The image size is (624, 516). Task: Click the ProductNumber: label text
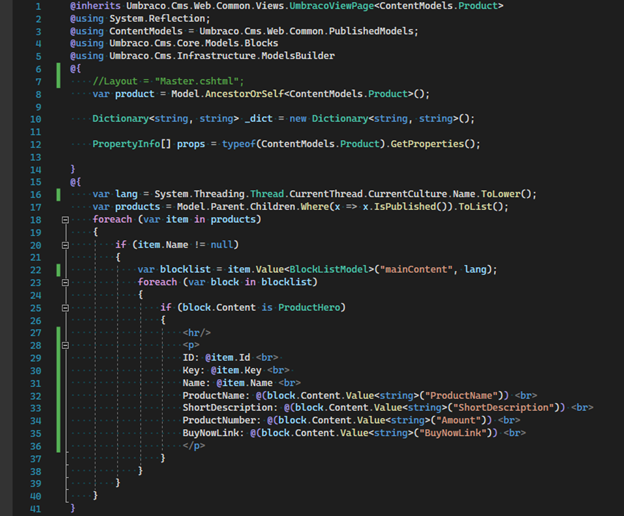(x=222, y=421)
